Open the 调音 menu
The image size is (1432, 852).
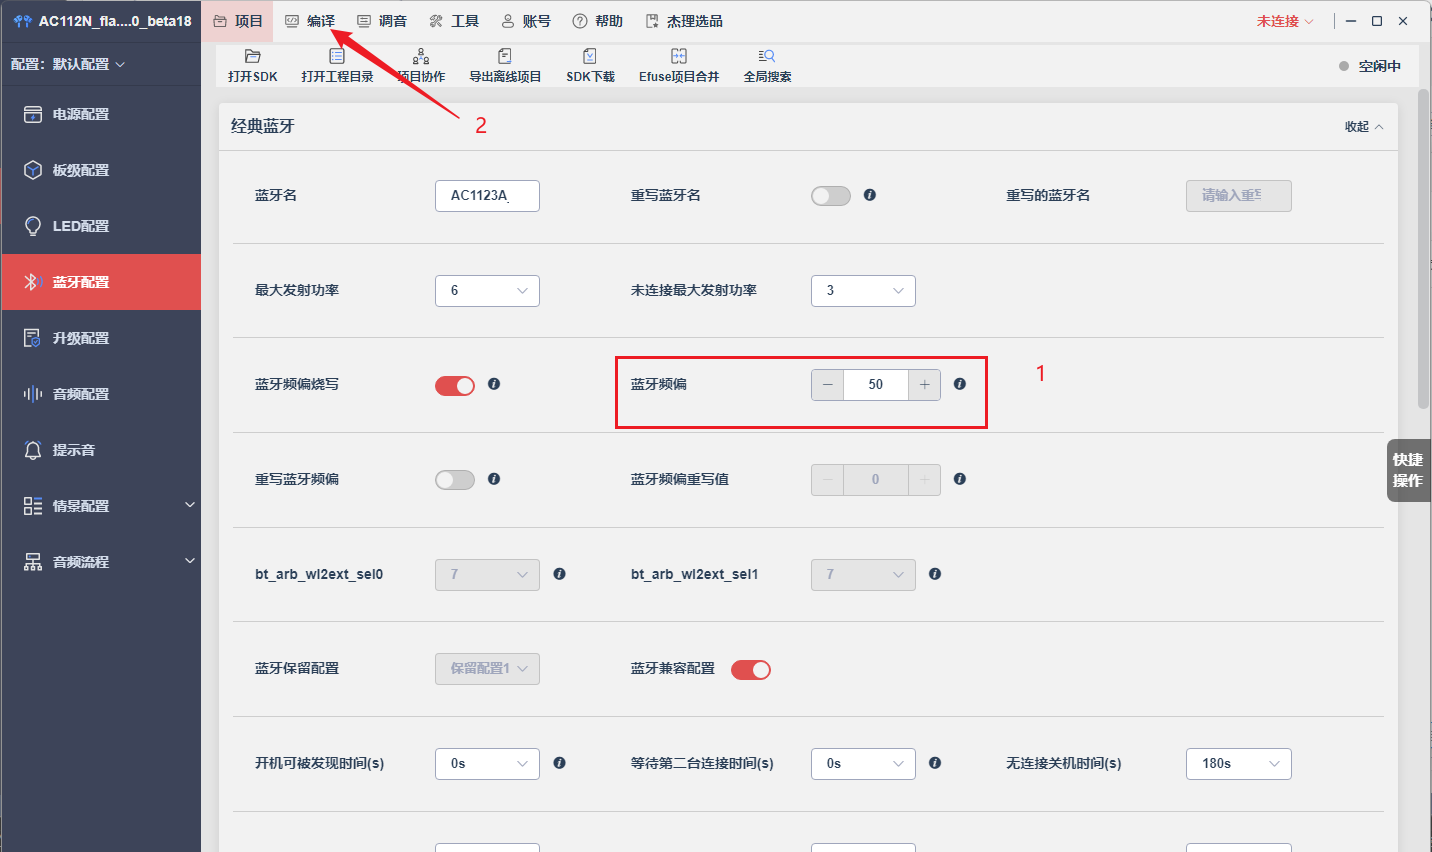(x=382, y=21)
